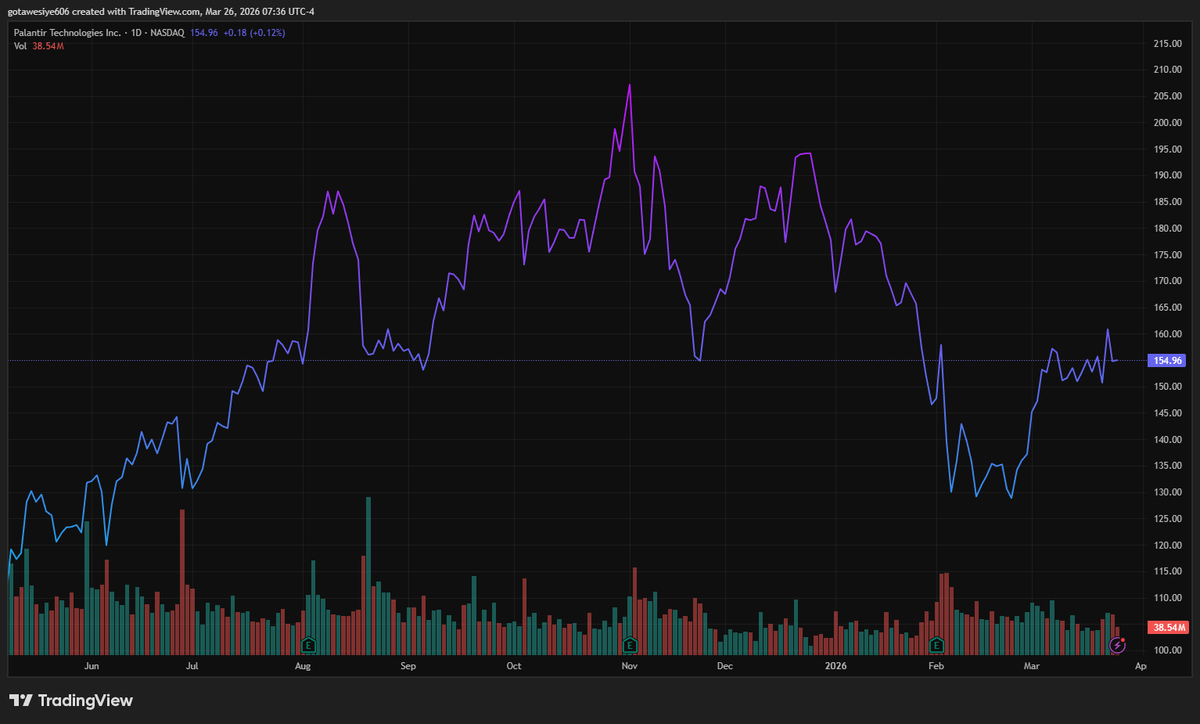Click the 180.00 price axis label
Screen dimensions: 1200x724
click(x=1168, y=228)
